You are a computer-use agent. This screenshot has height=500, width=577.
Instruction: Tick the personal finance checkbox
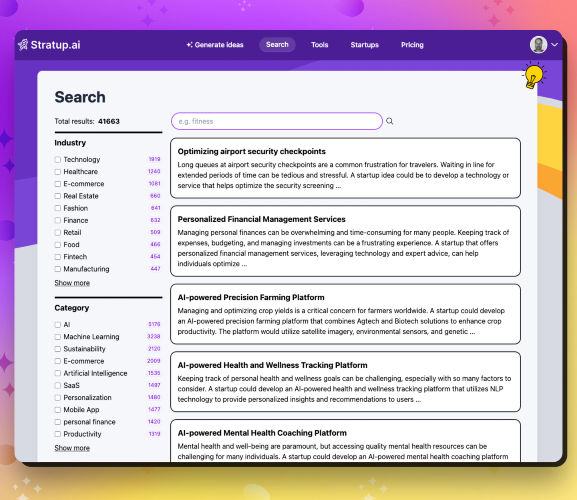[x=58, y=422]
